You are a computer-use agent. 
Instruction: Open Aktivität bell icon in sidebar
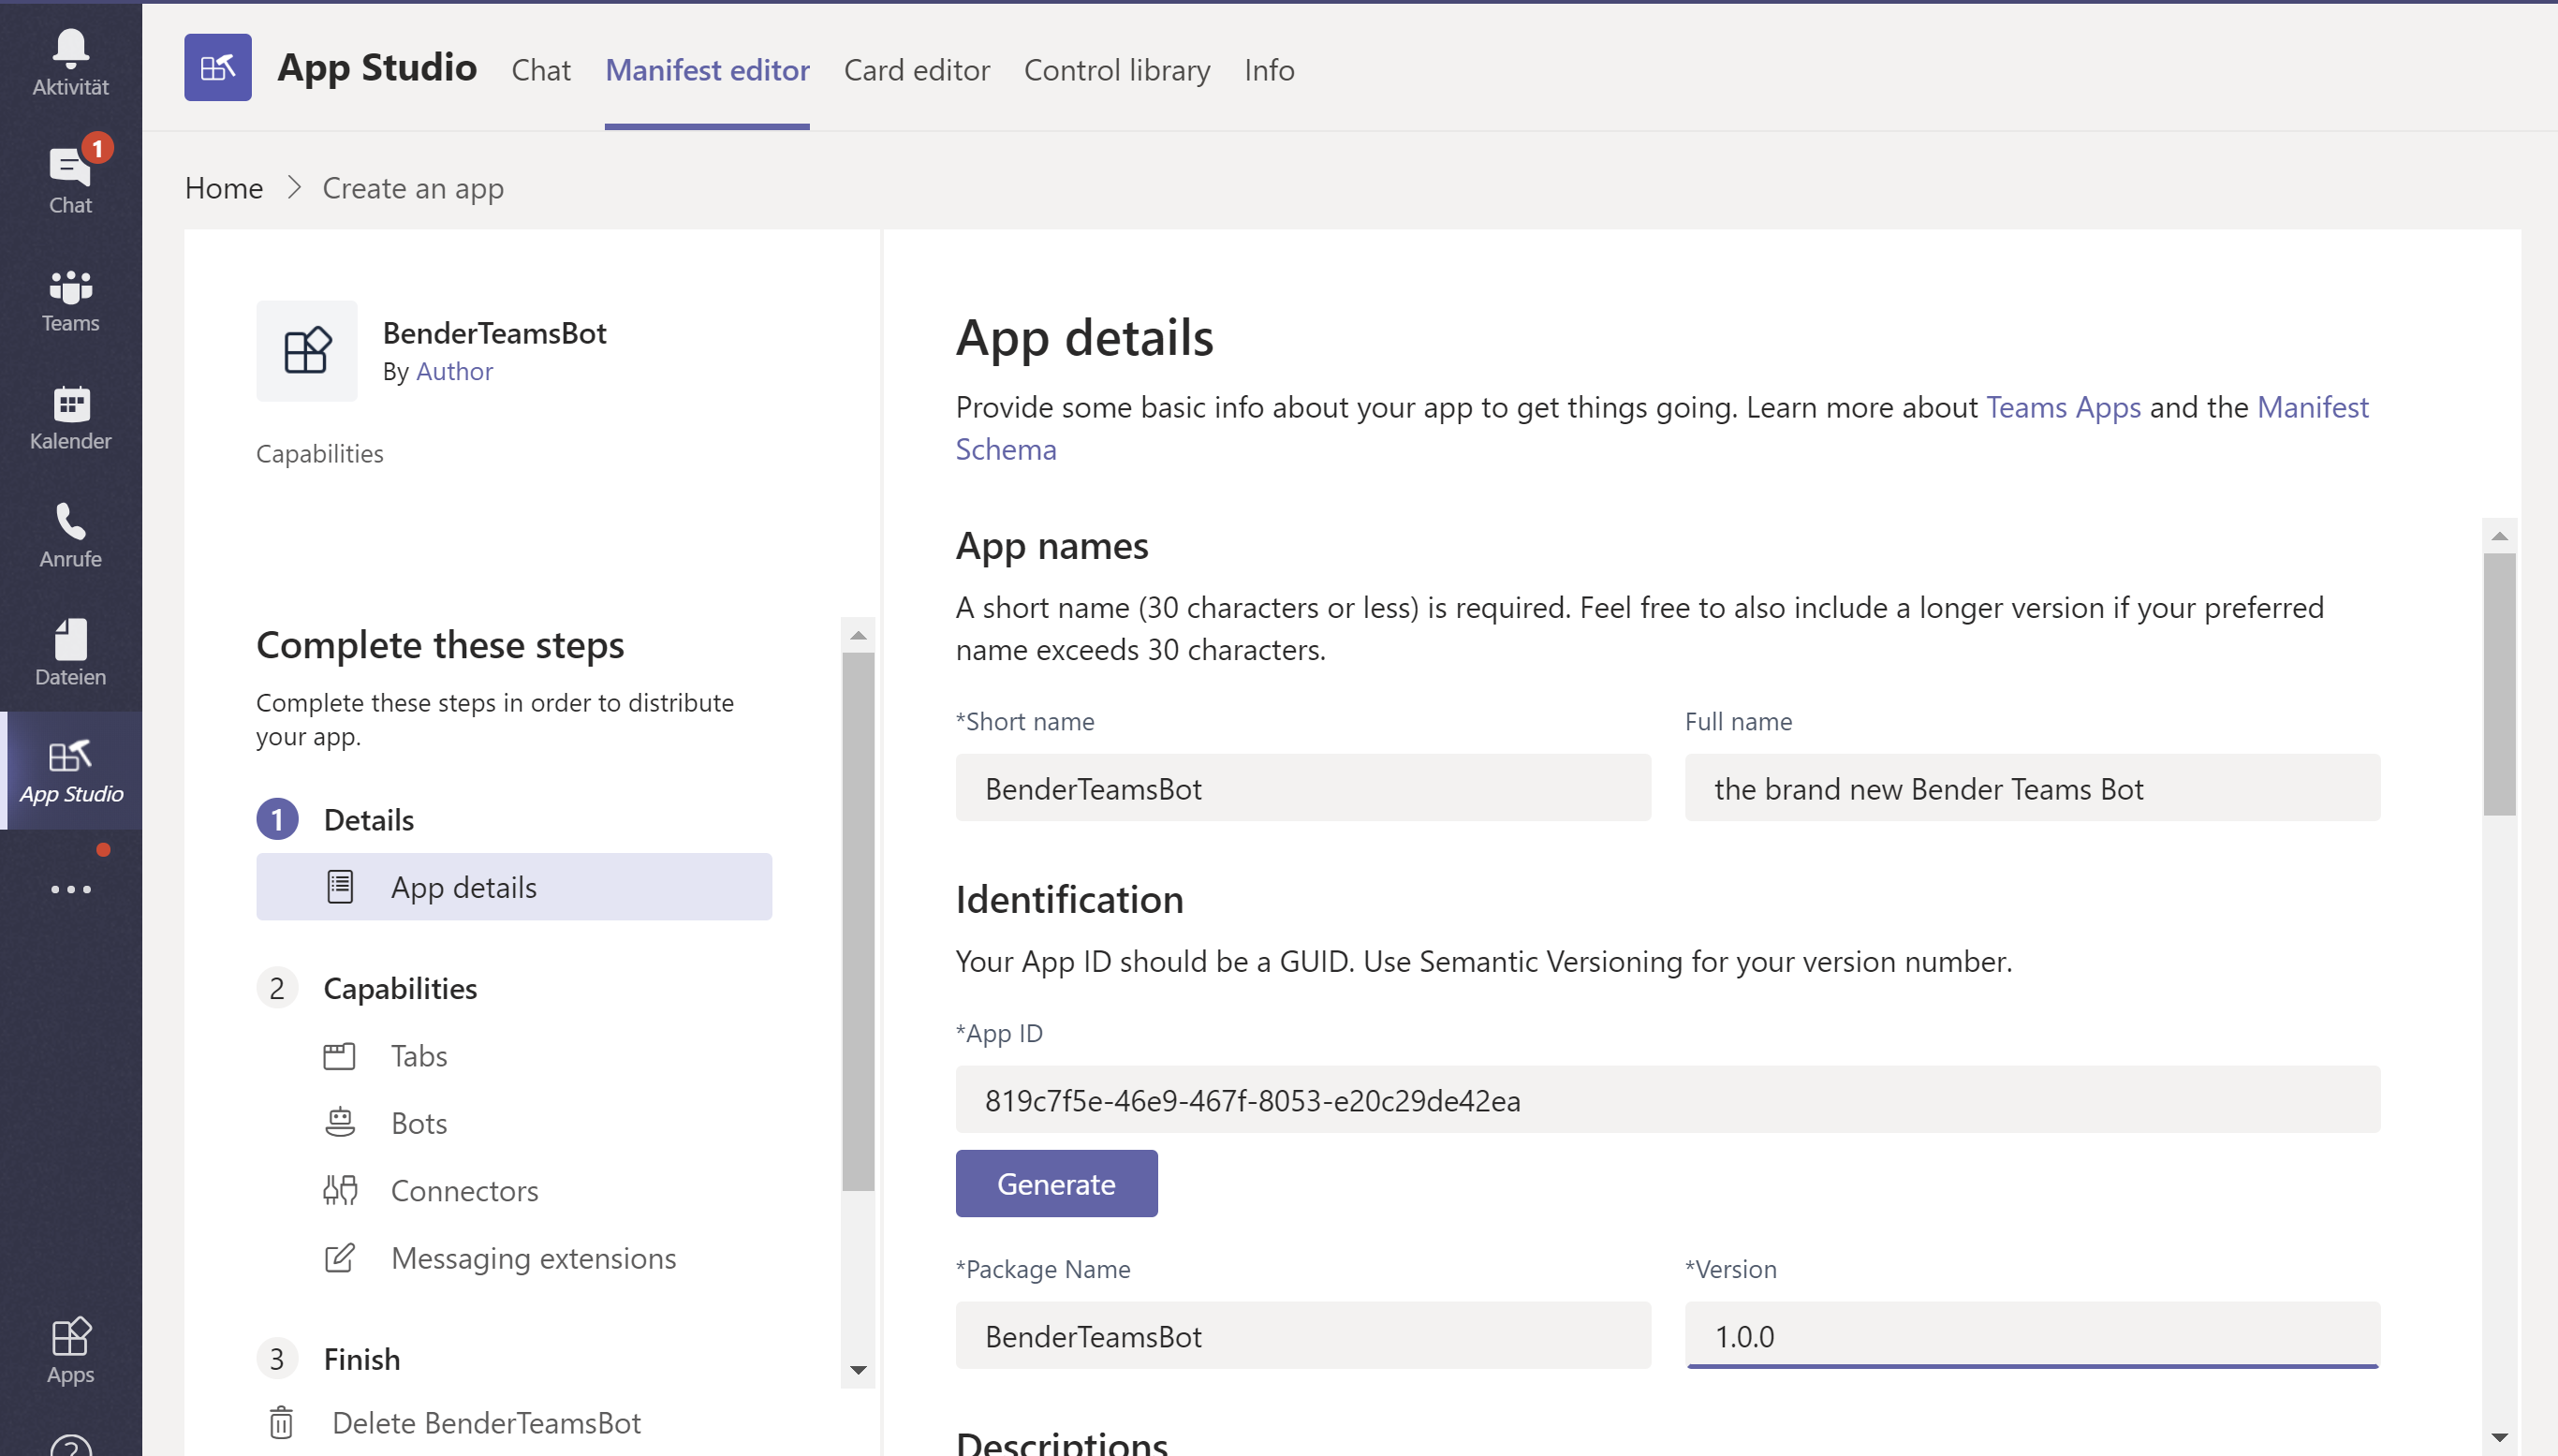coord(70,62)
